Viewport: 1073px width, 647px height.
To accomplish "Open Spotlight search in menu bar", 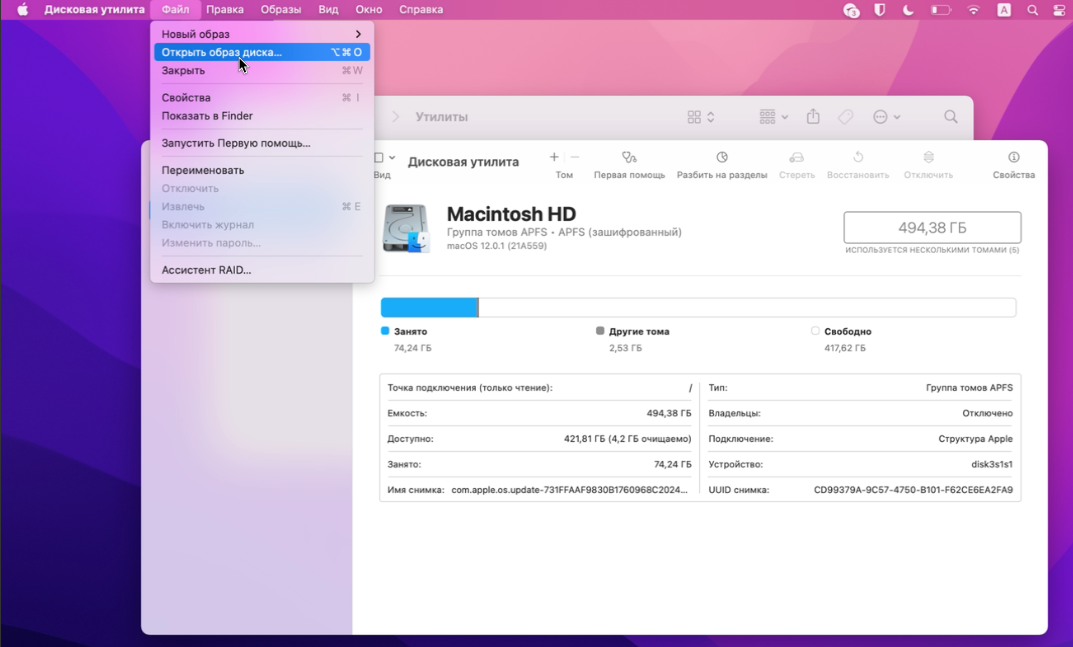I will pos(1032,10).
